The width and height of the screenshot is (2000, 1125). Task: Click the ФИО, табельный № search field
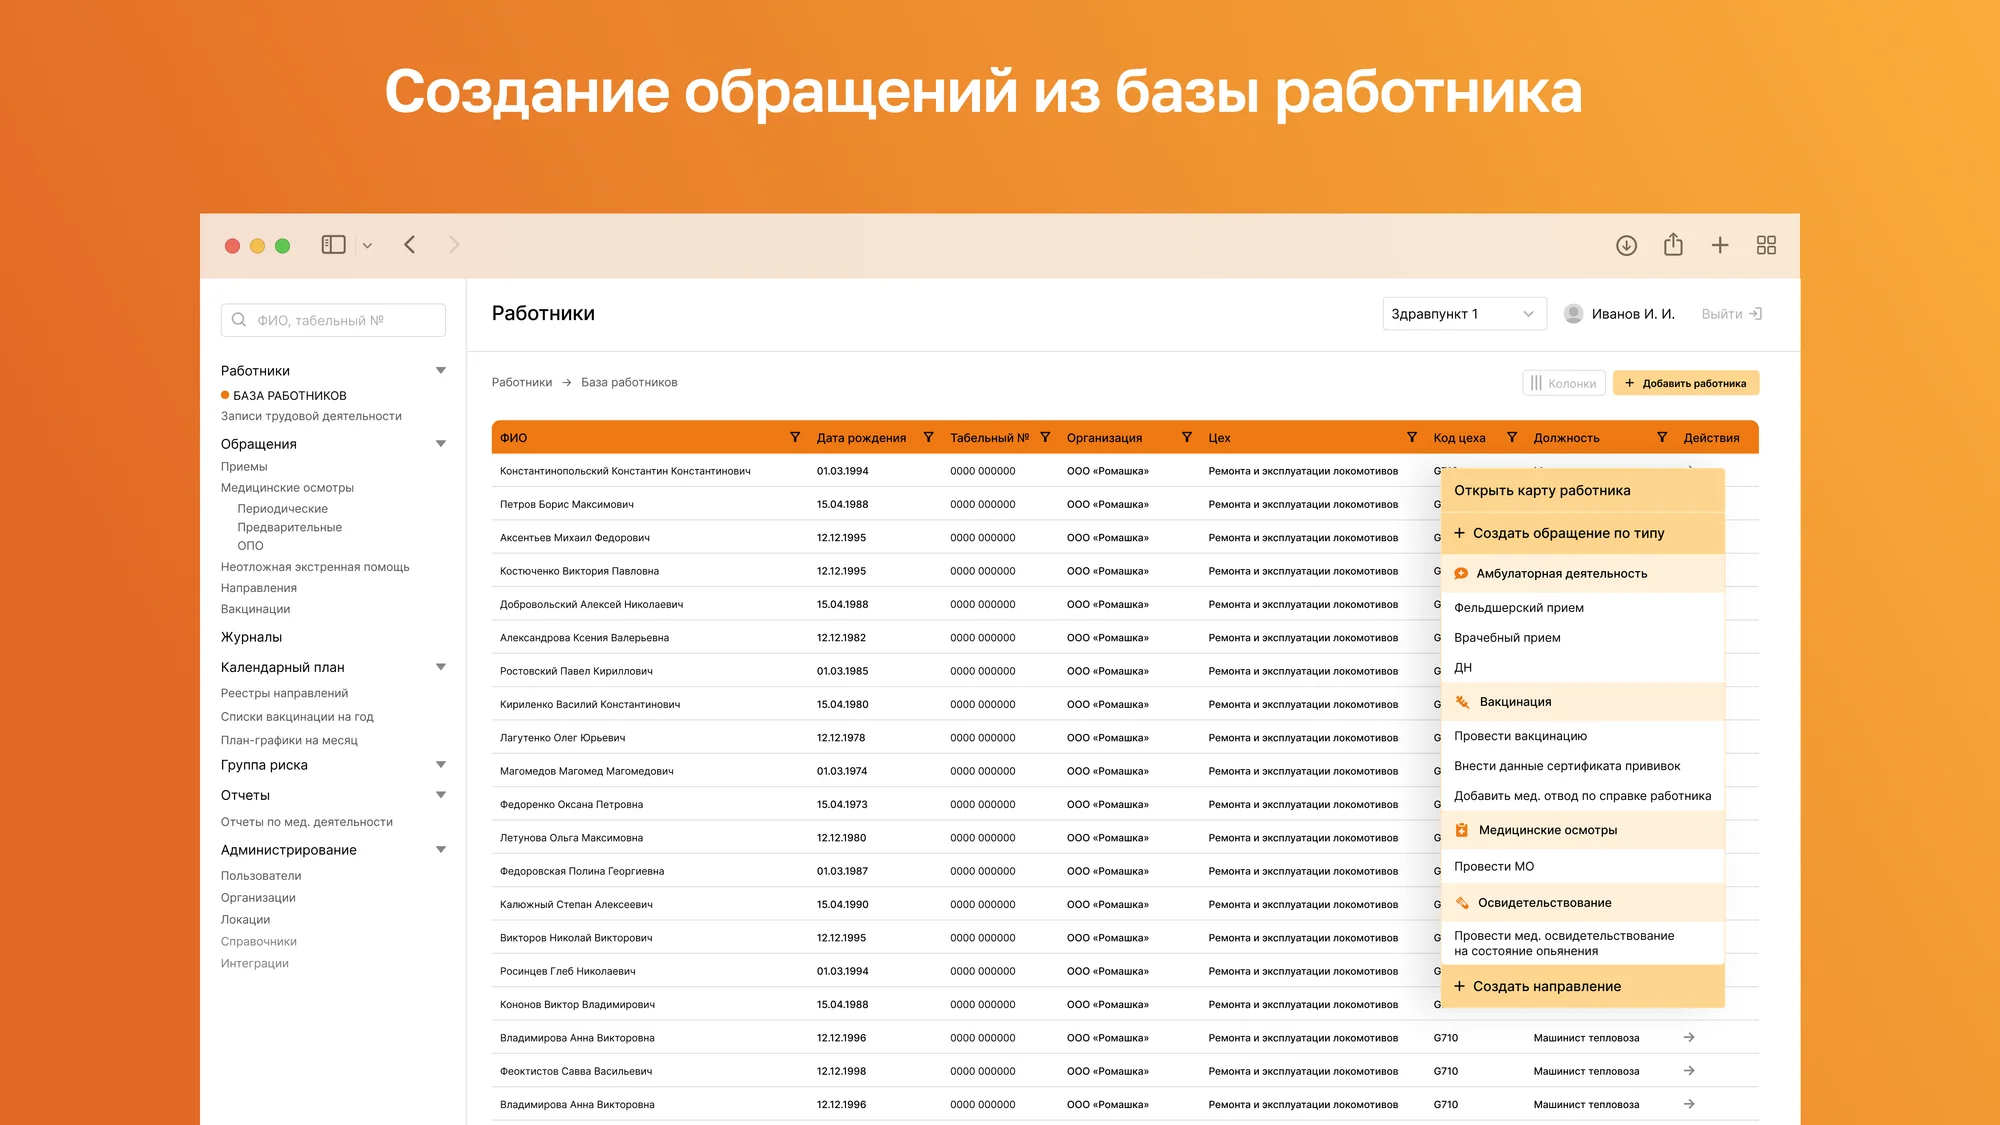[333, 319]
